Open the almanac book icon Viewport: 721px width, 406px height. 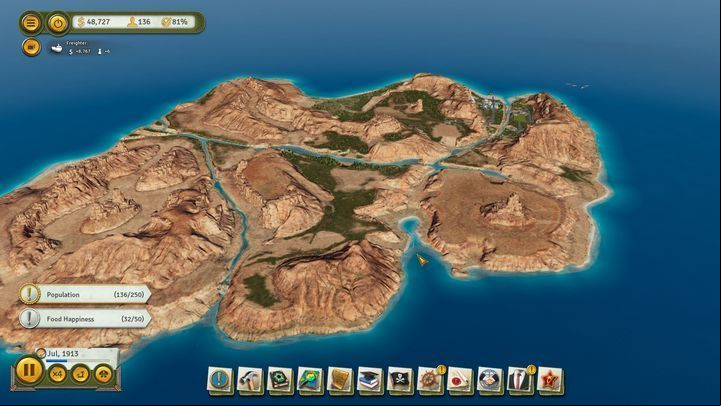pyautogui.click(x=280, y=380)
